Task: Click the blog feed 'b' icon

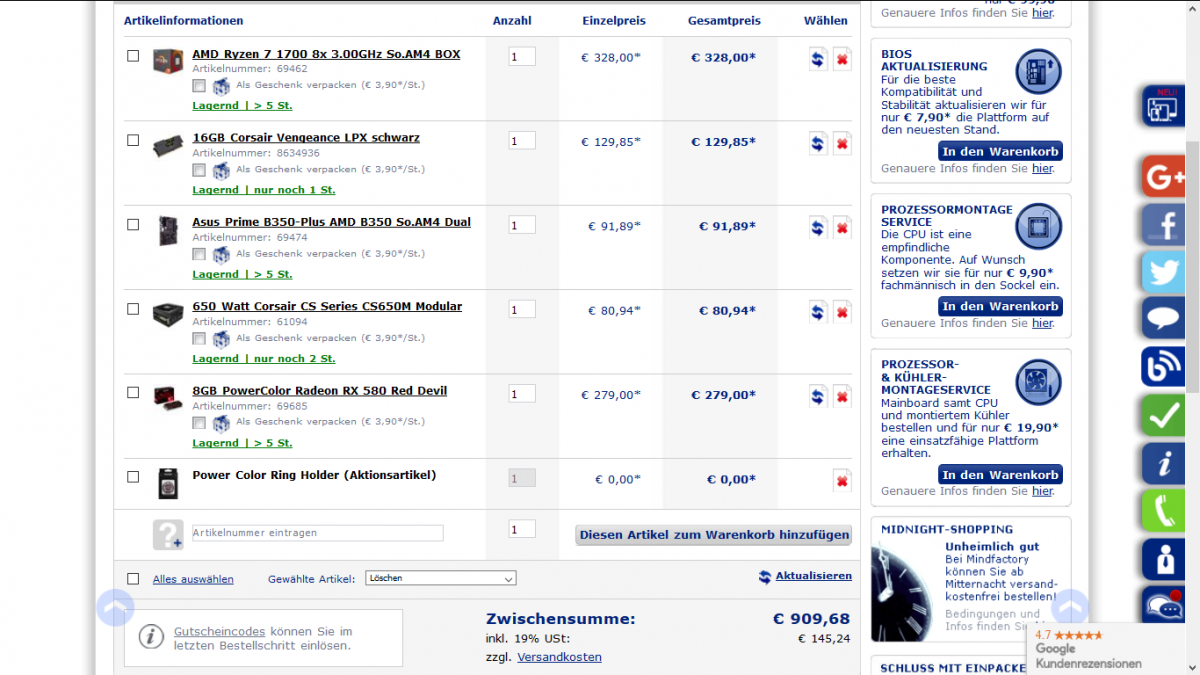Action: (1164, 367)
